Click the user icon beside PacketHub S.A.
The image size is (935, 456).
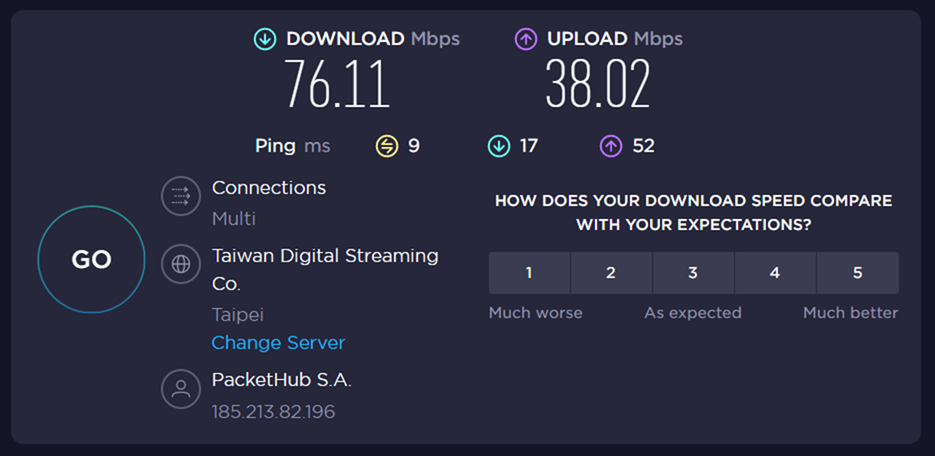coord(181,389)
